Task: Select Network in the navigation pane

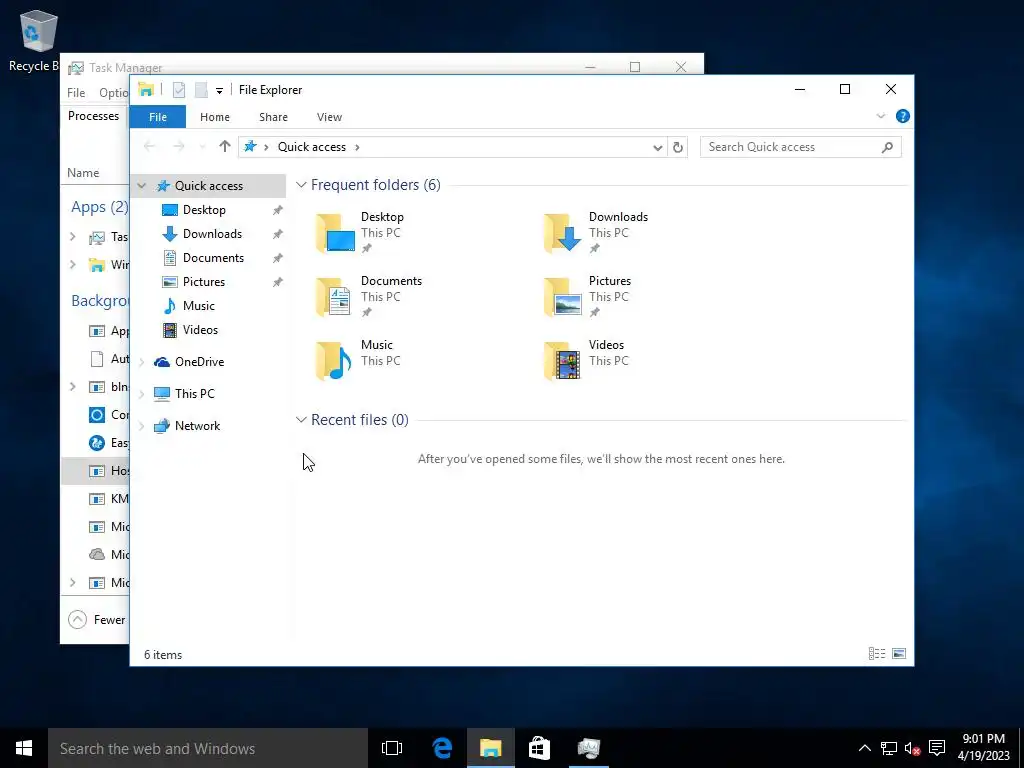Action: [x=197, y=426]
